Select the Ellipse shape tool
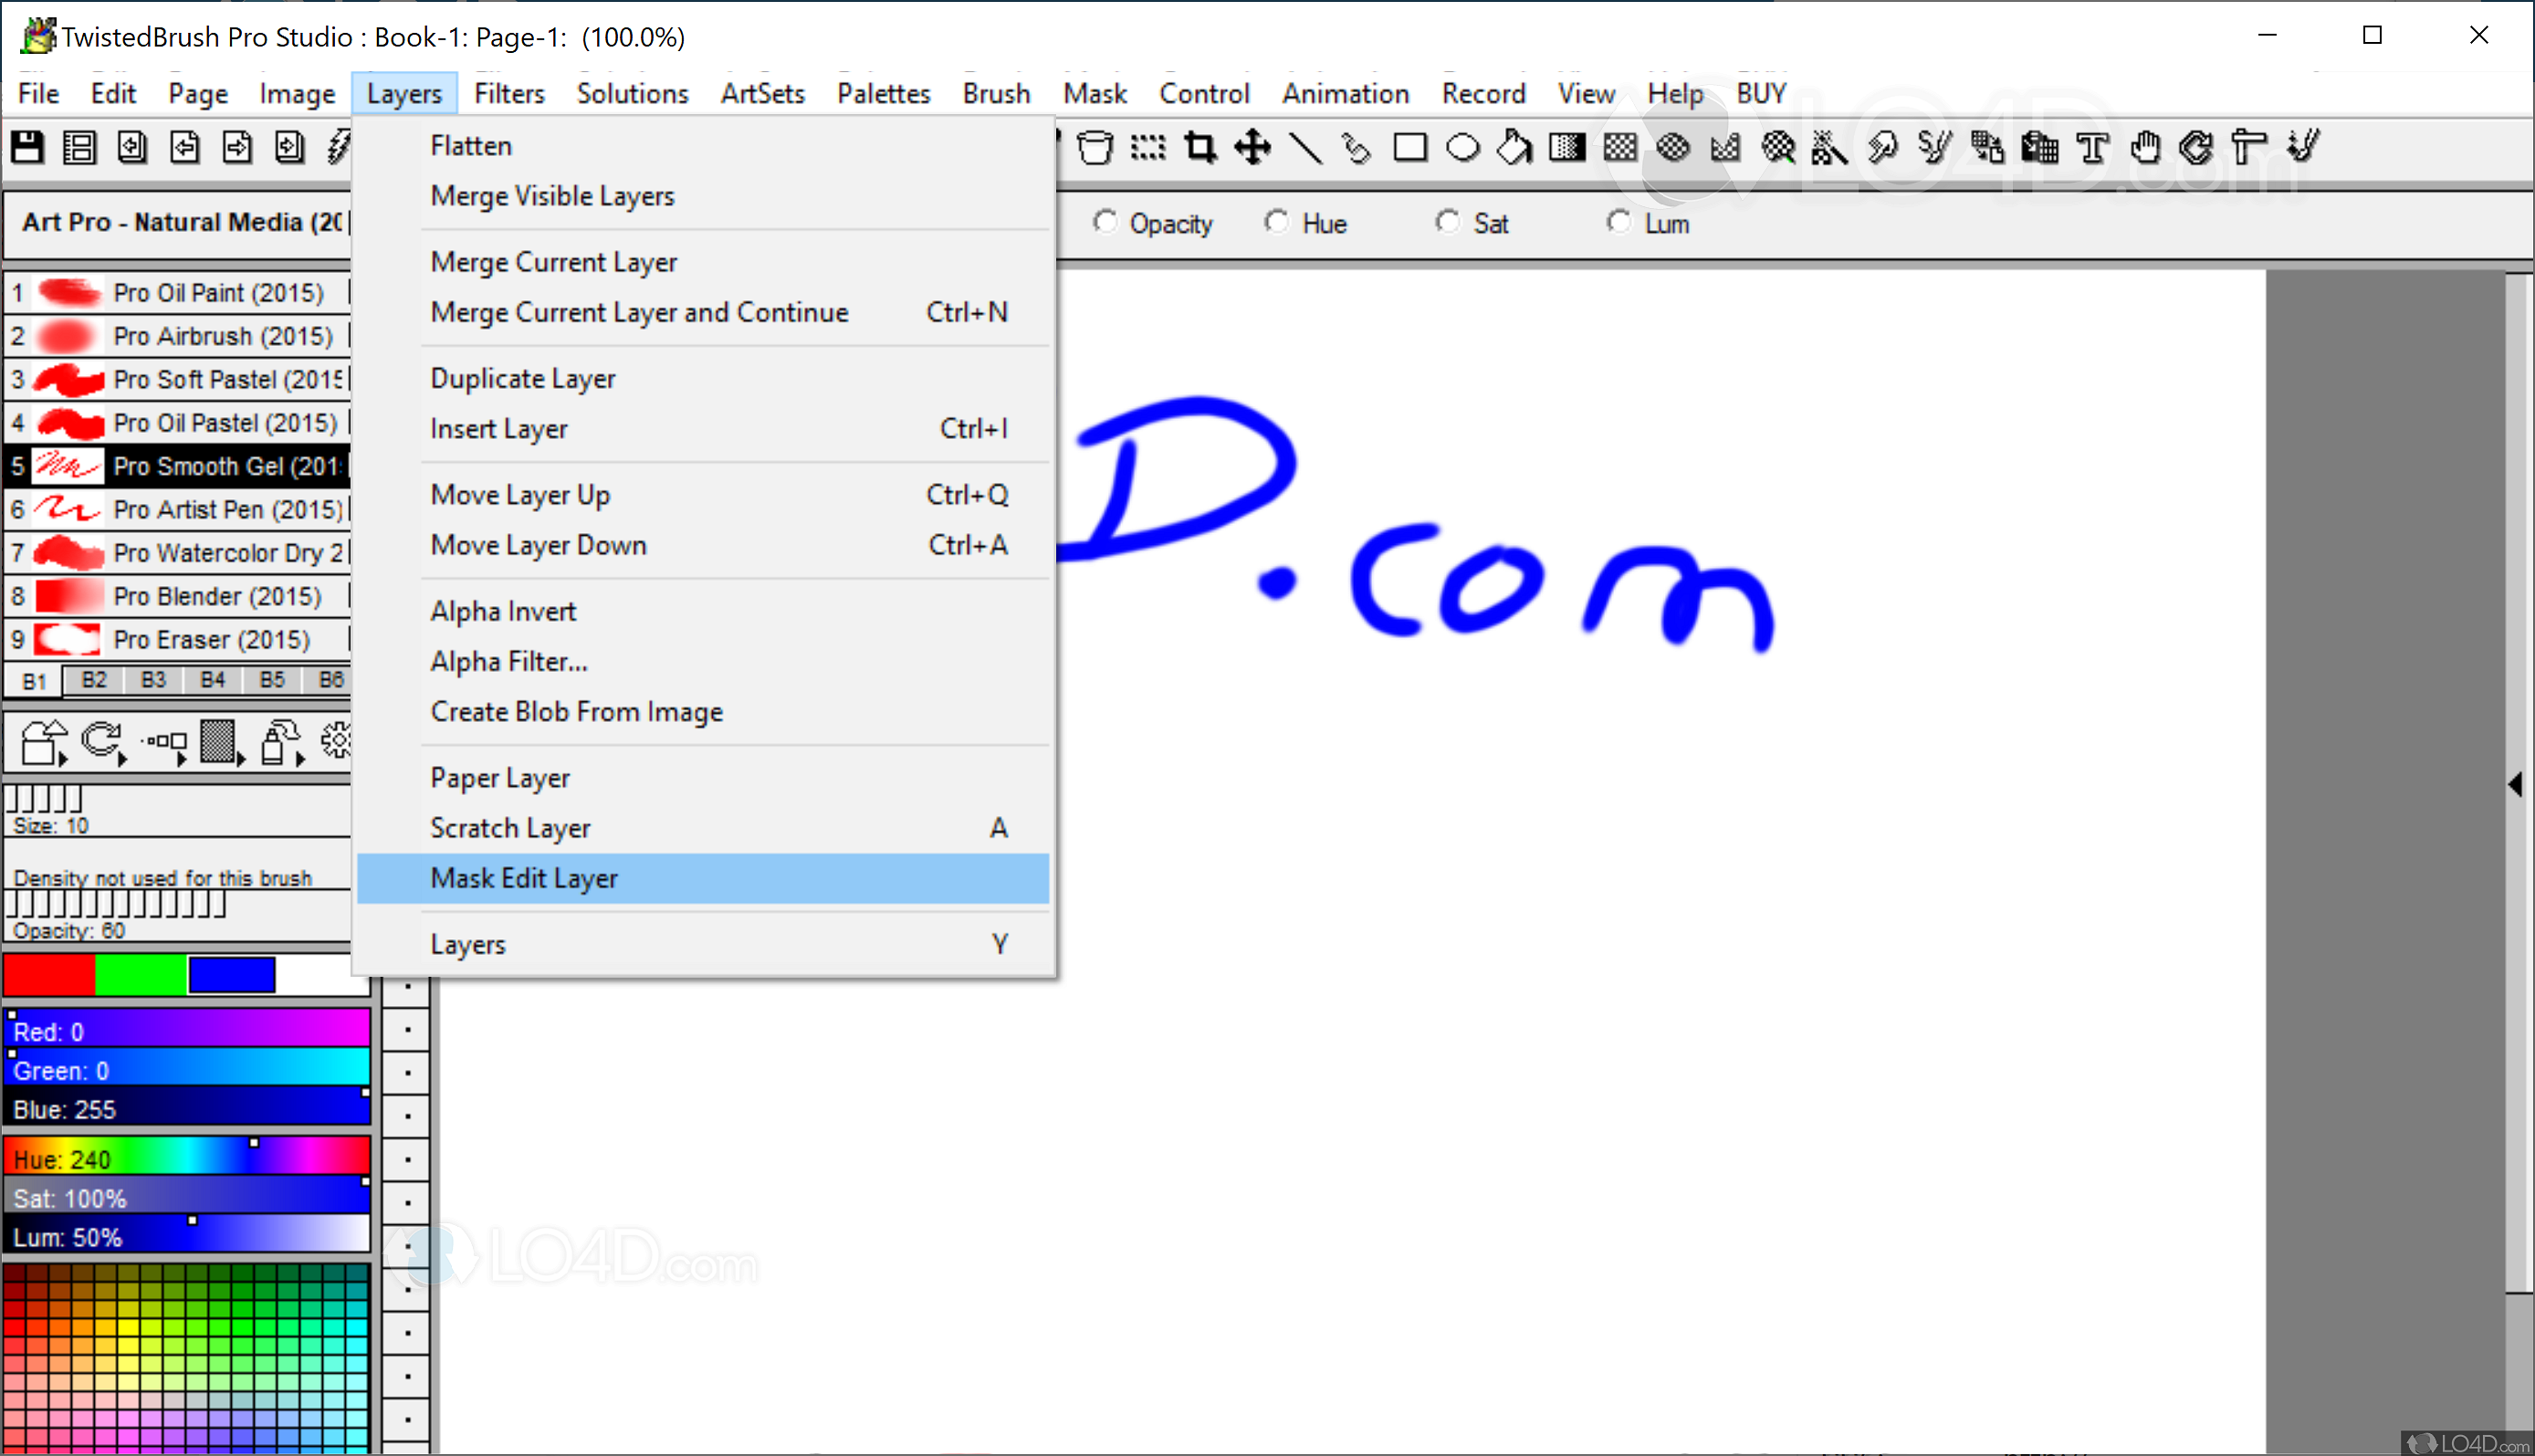The height and width of the screenshot is (1456, 2535). (1463, 148)
